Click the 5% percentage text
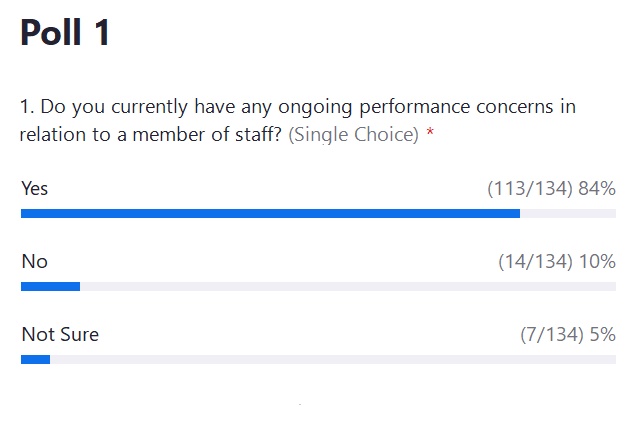Image resolution: width=642 pixels, height=429 pixels. [x=603, y=334]
